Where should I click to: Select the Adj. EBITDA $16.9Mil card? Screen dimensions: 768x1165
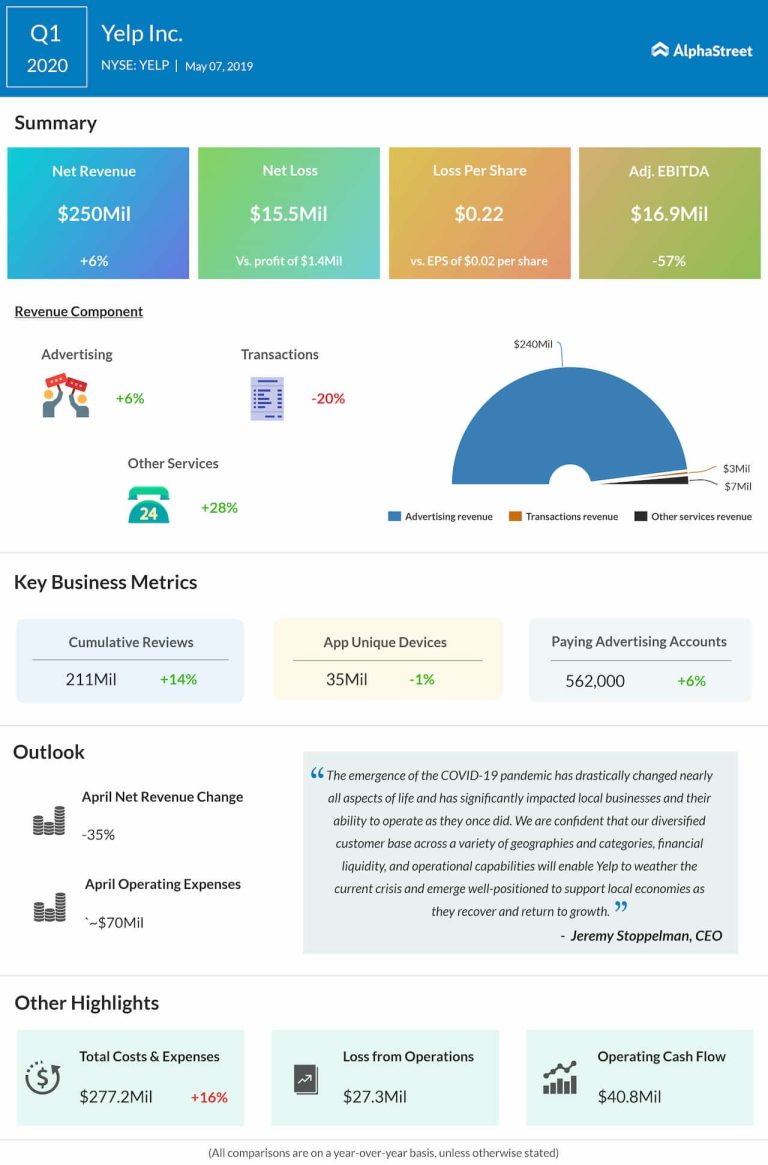pos(669,213)
